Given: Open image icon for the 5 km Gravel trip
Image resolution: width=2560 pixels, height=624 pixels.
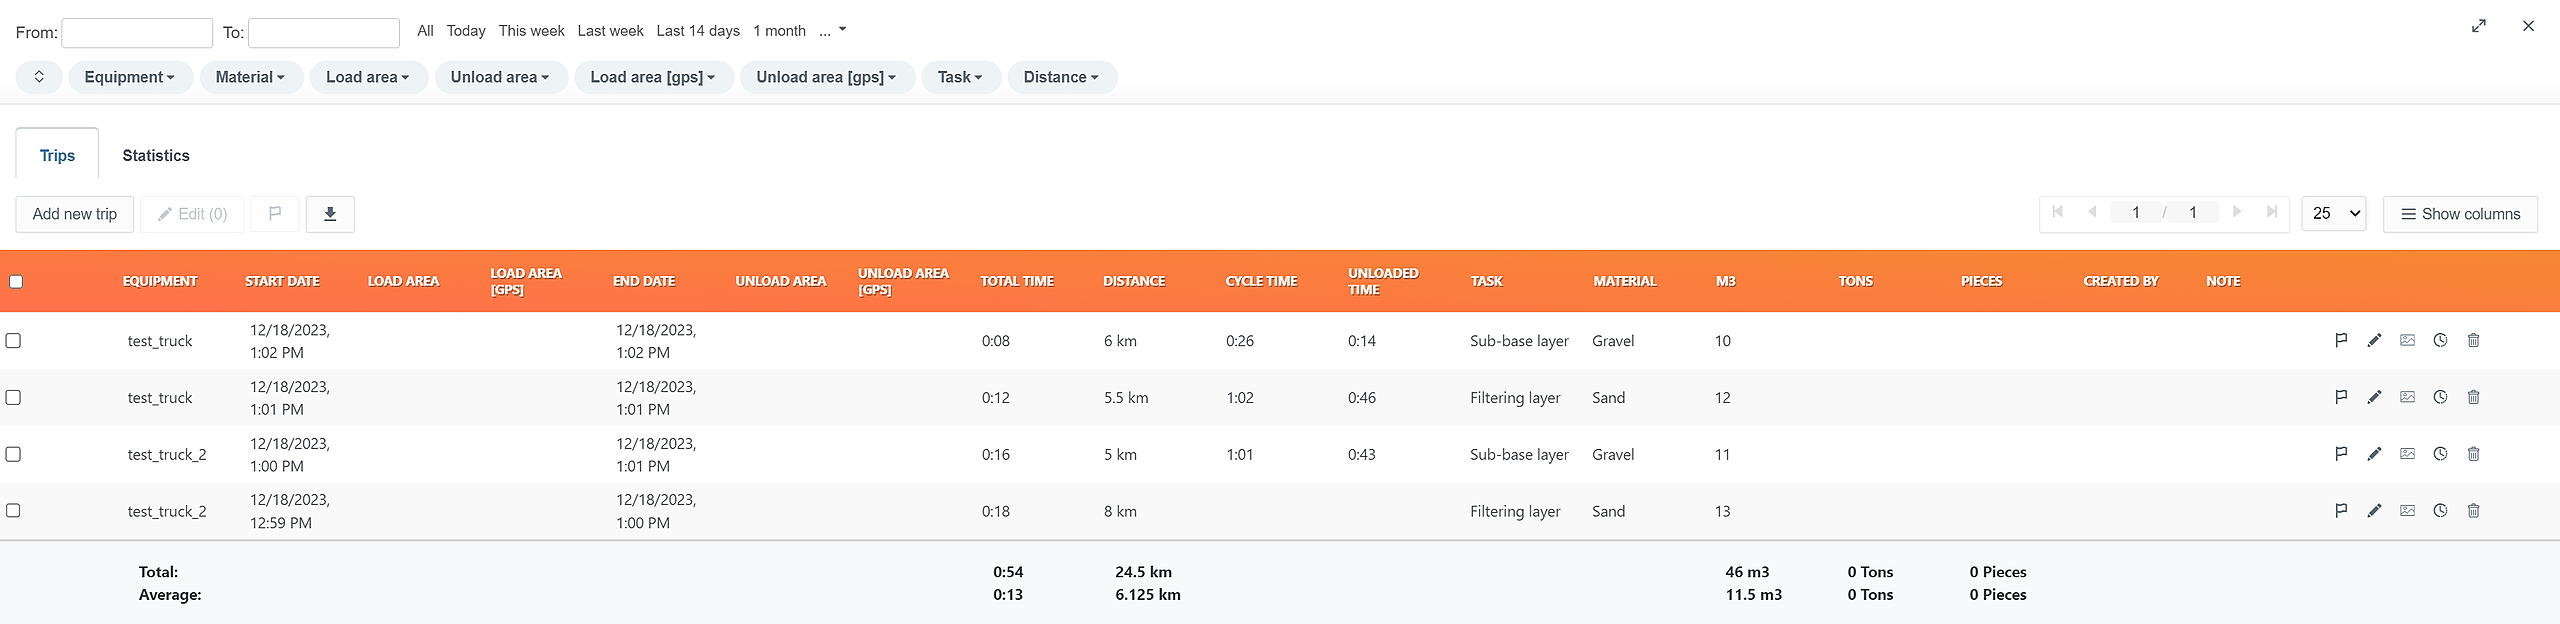Looking at the screenshot, I should 2407,454.
